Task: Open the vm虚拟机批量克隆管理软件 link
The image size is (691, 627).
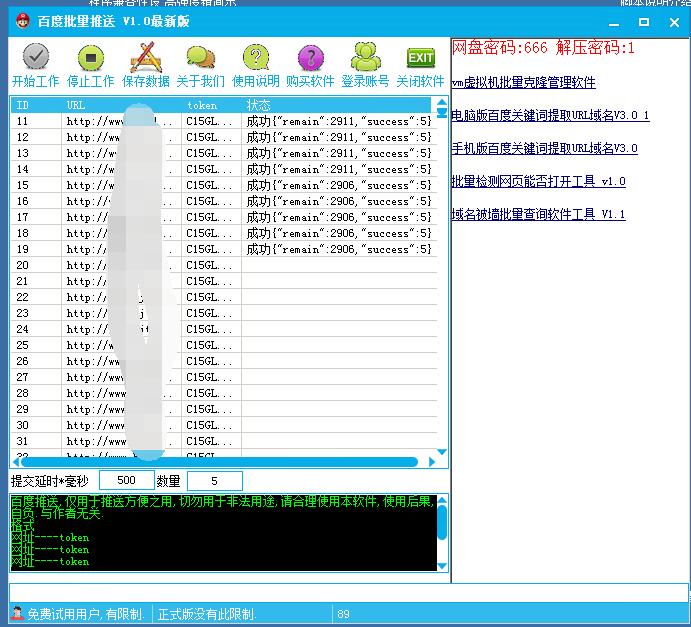Action: point(523,83)
